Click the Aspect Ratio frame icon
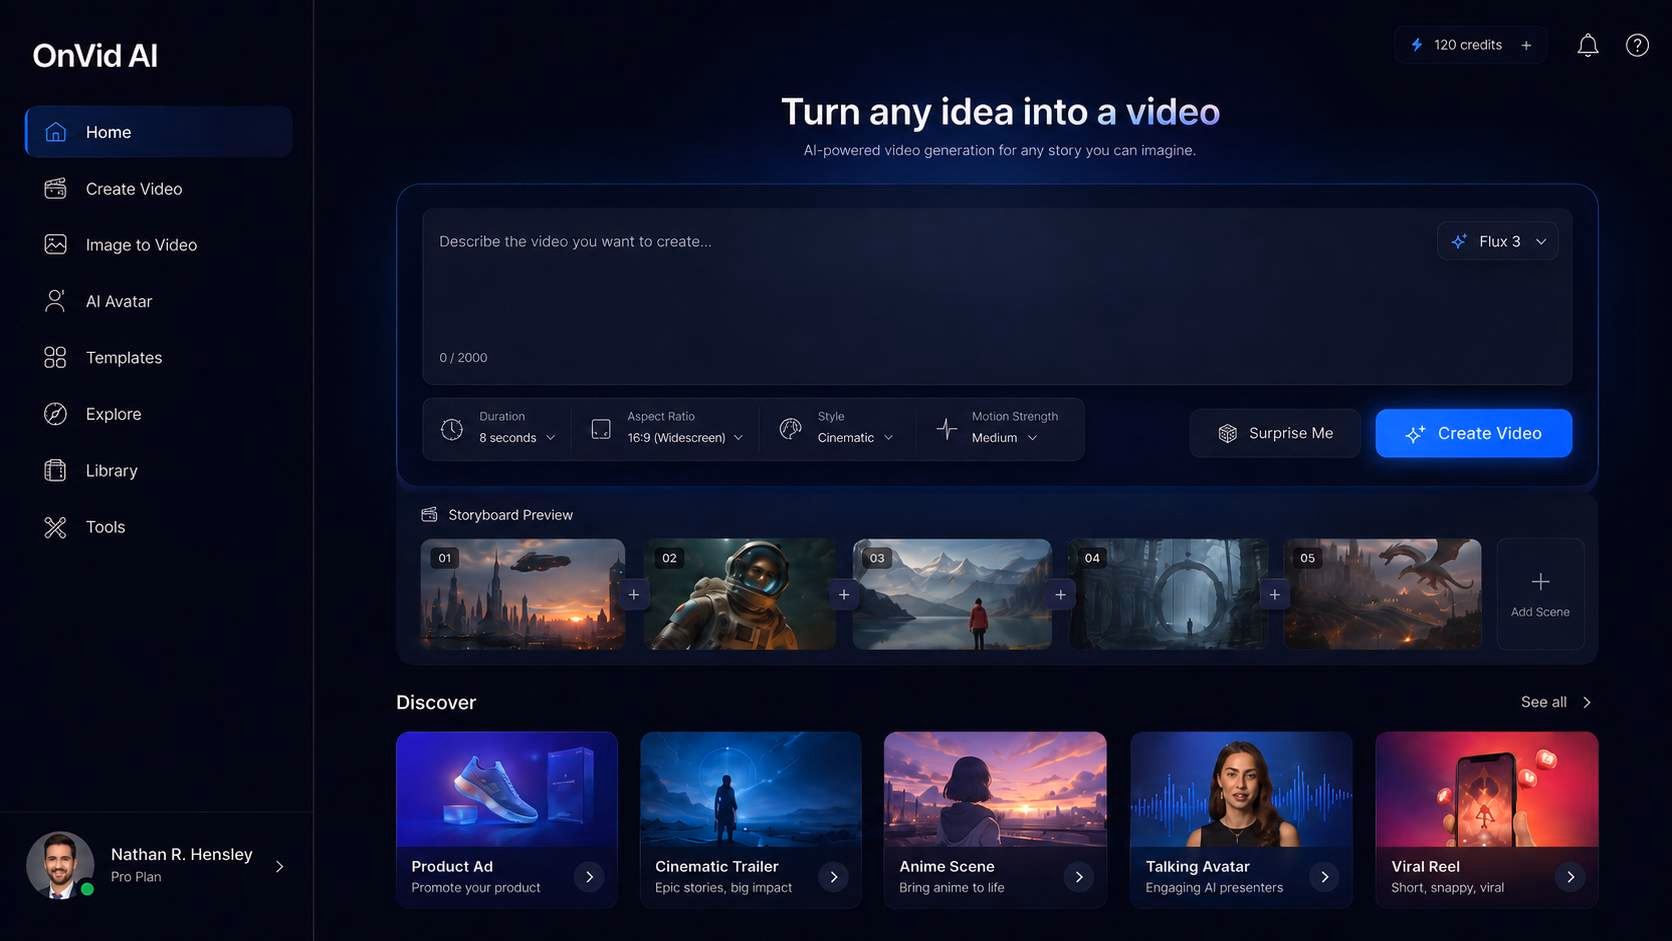 click(600, 429)
